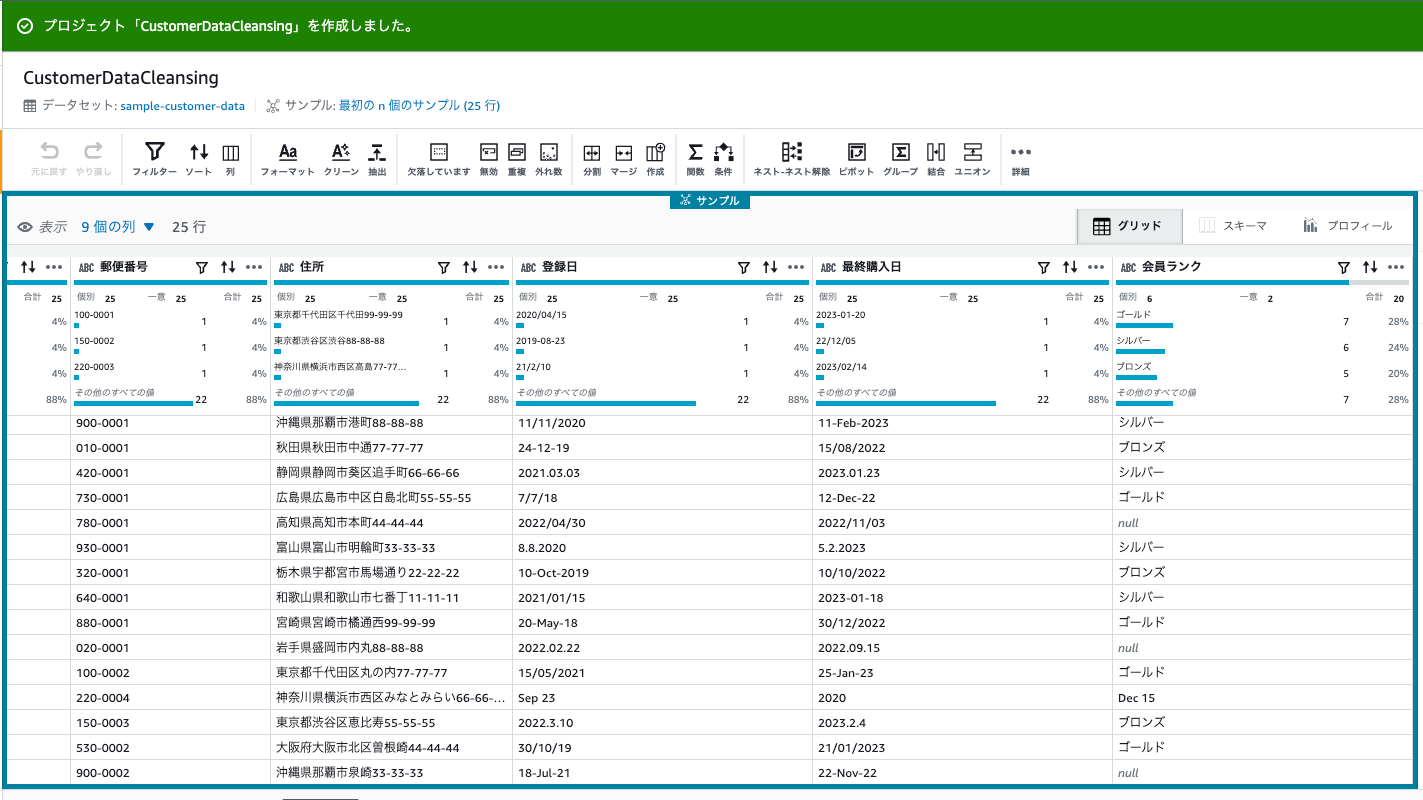Filter the 登録日 column
Screen dimensions: 1423x800
(744, 267)
